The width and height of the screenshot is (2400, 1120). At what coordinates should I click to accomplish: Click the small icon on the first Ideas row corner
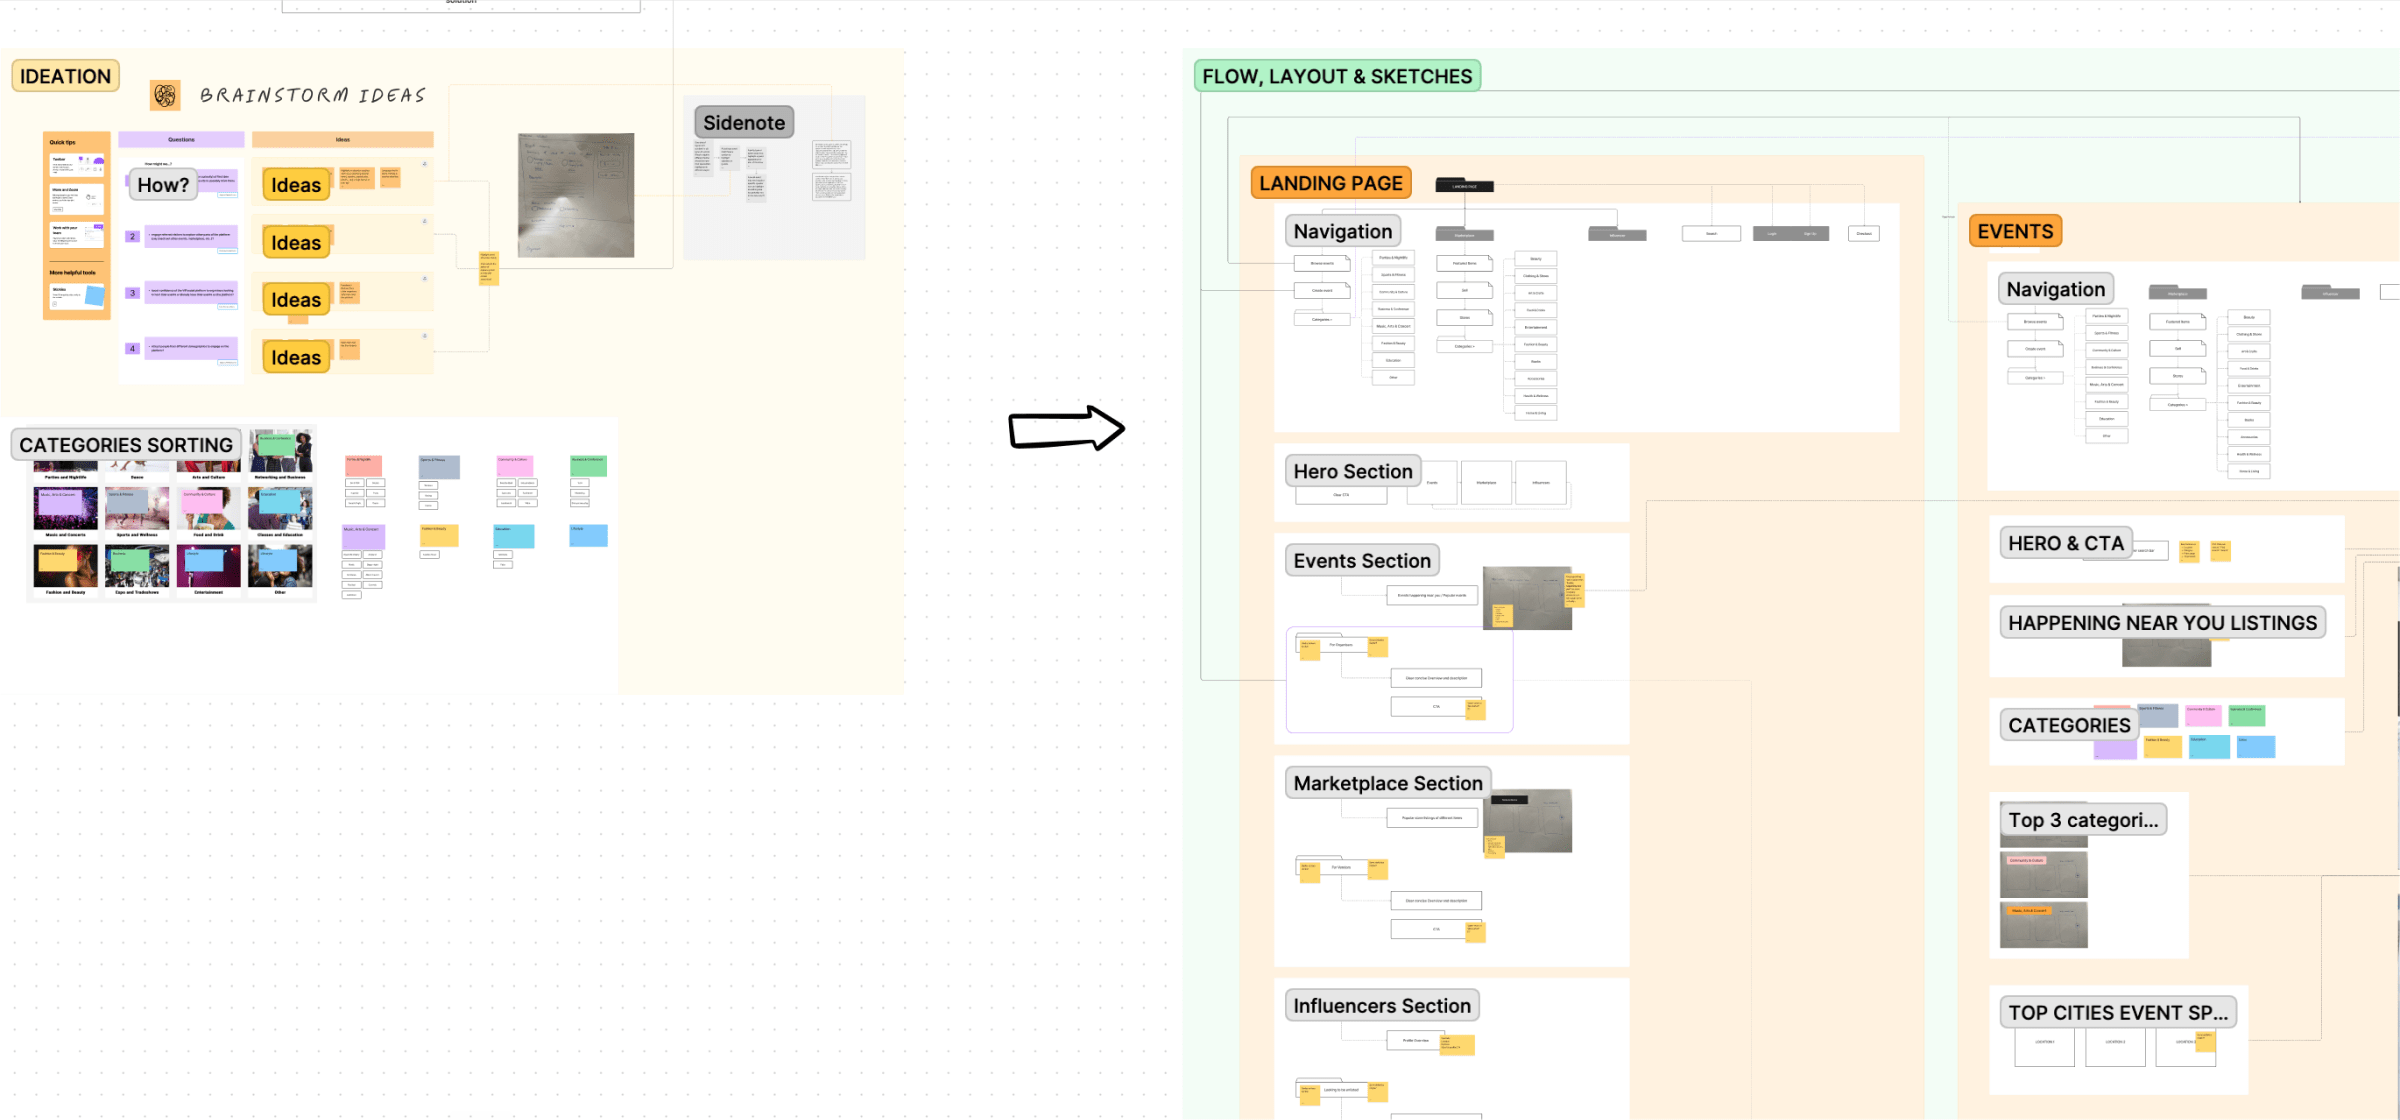pyautogui.click(x=424, y=164)
